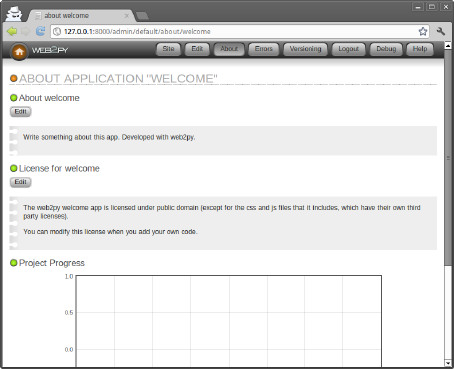The width and height of the screenshot is (454, 369).
Task: Click the address bar URL field
Action: click(x=233, y=31)
